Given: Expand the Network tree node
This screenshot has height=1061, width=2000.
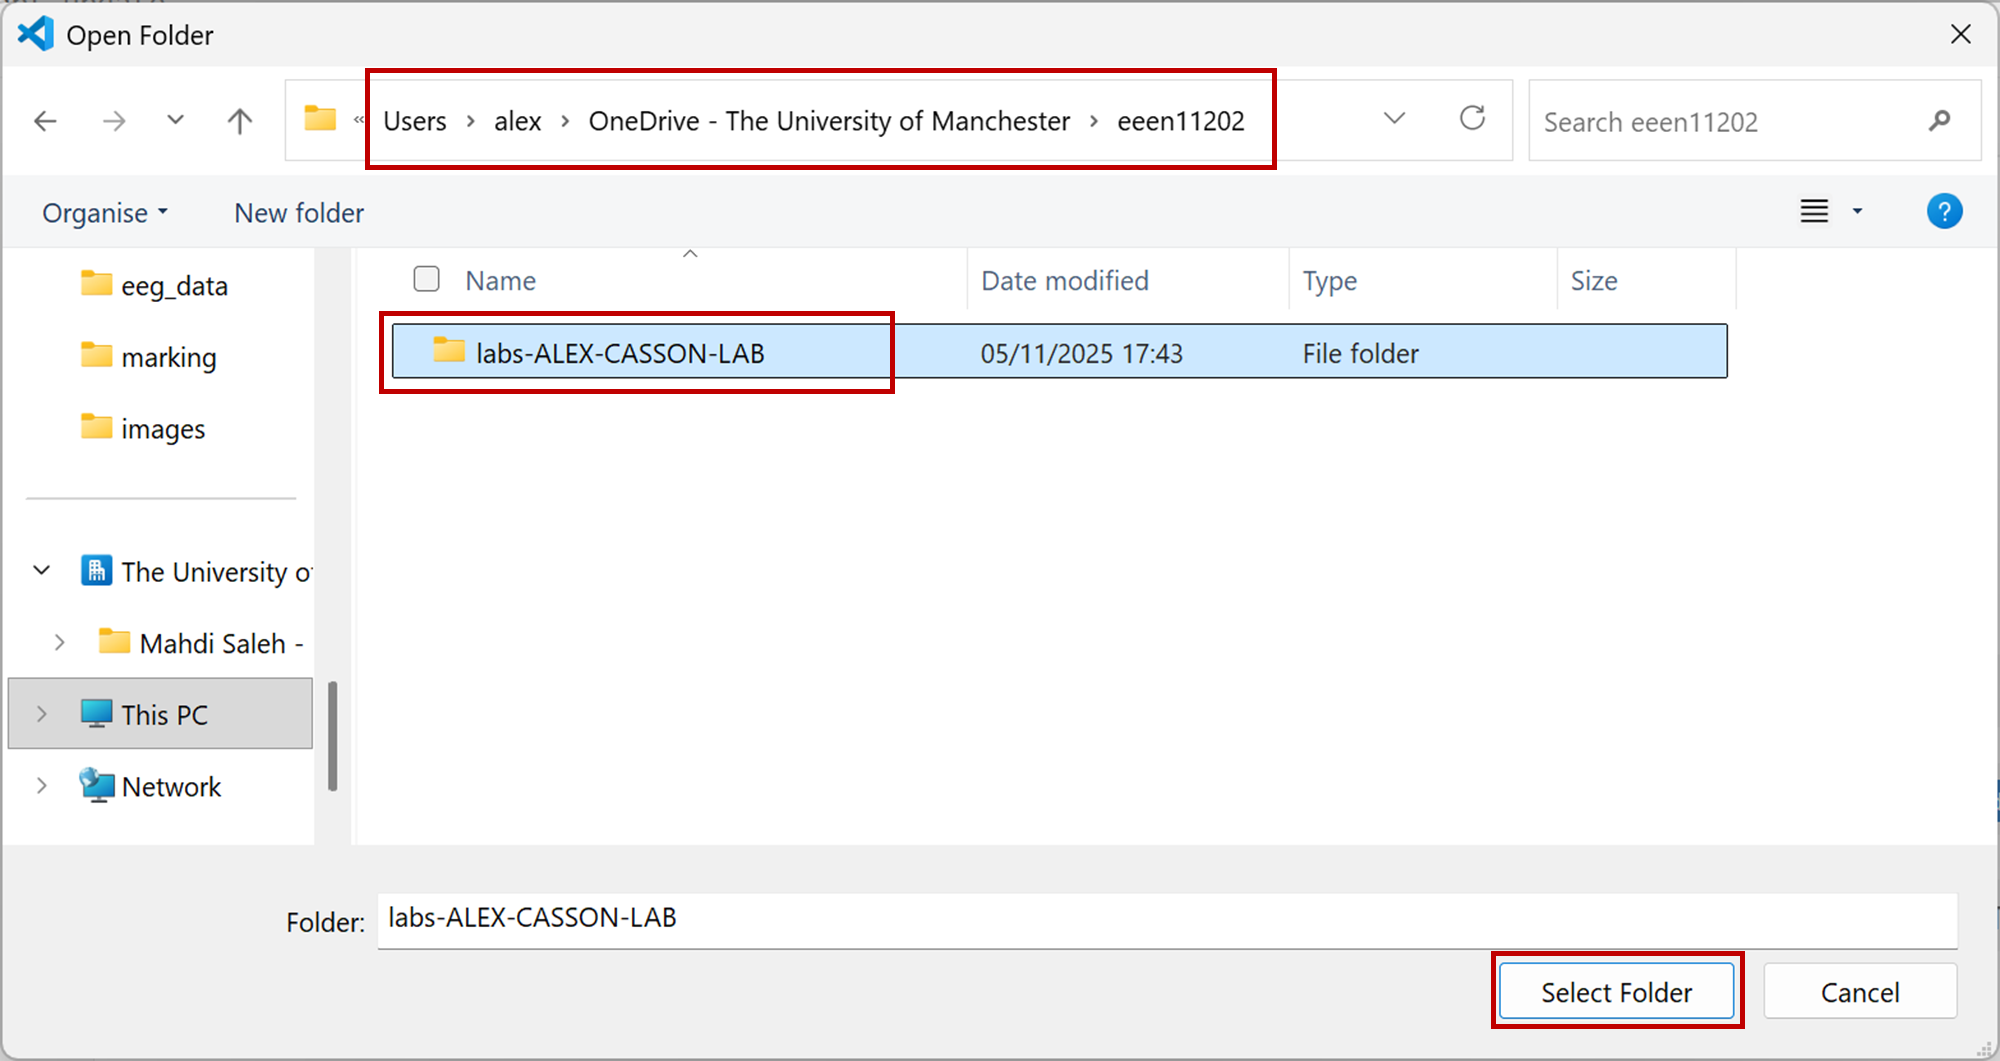Looking at the screenshot, I should coord(42,786).
